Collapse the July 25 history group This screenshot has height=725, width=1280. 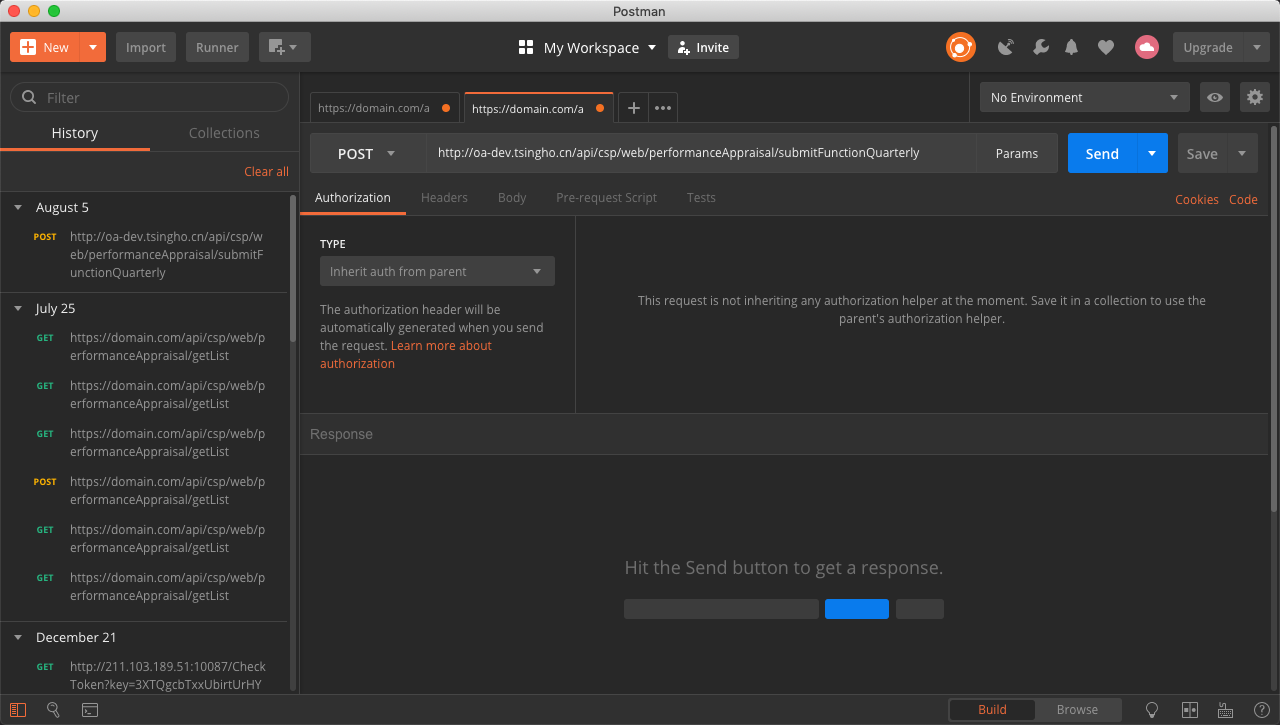[x=18, y=309]
